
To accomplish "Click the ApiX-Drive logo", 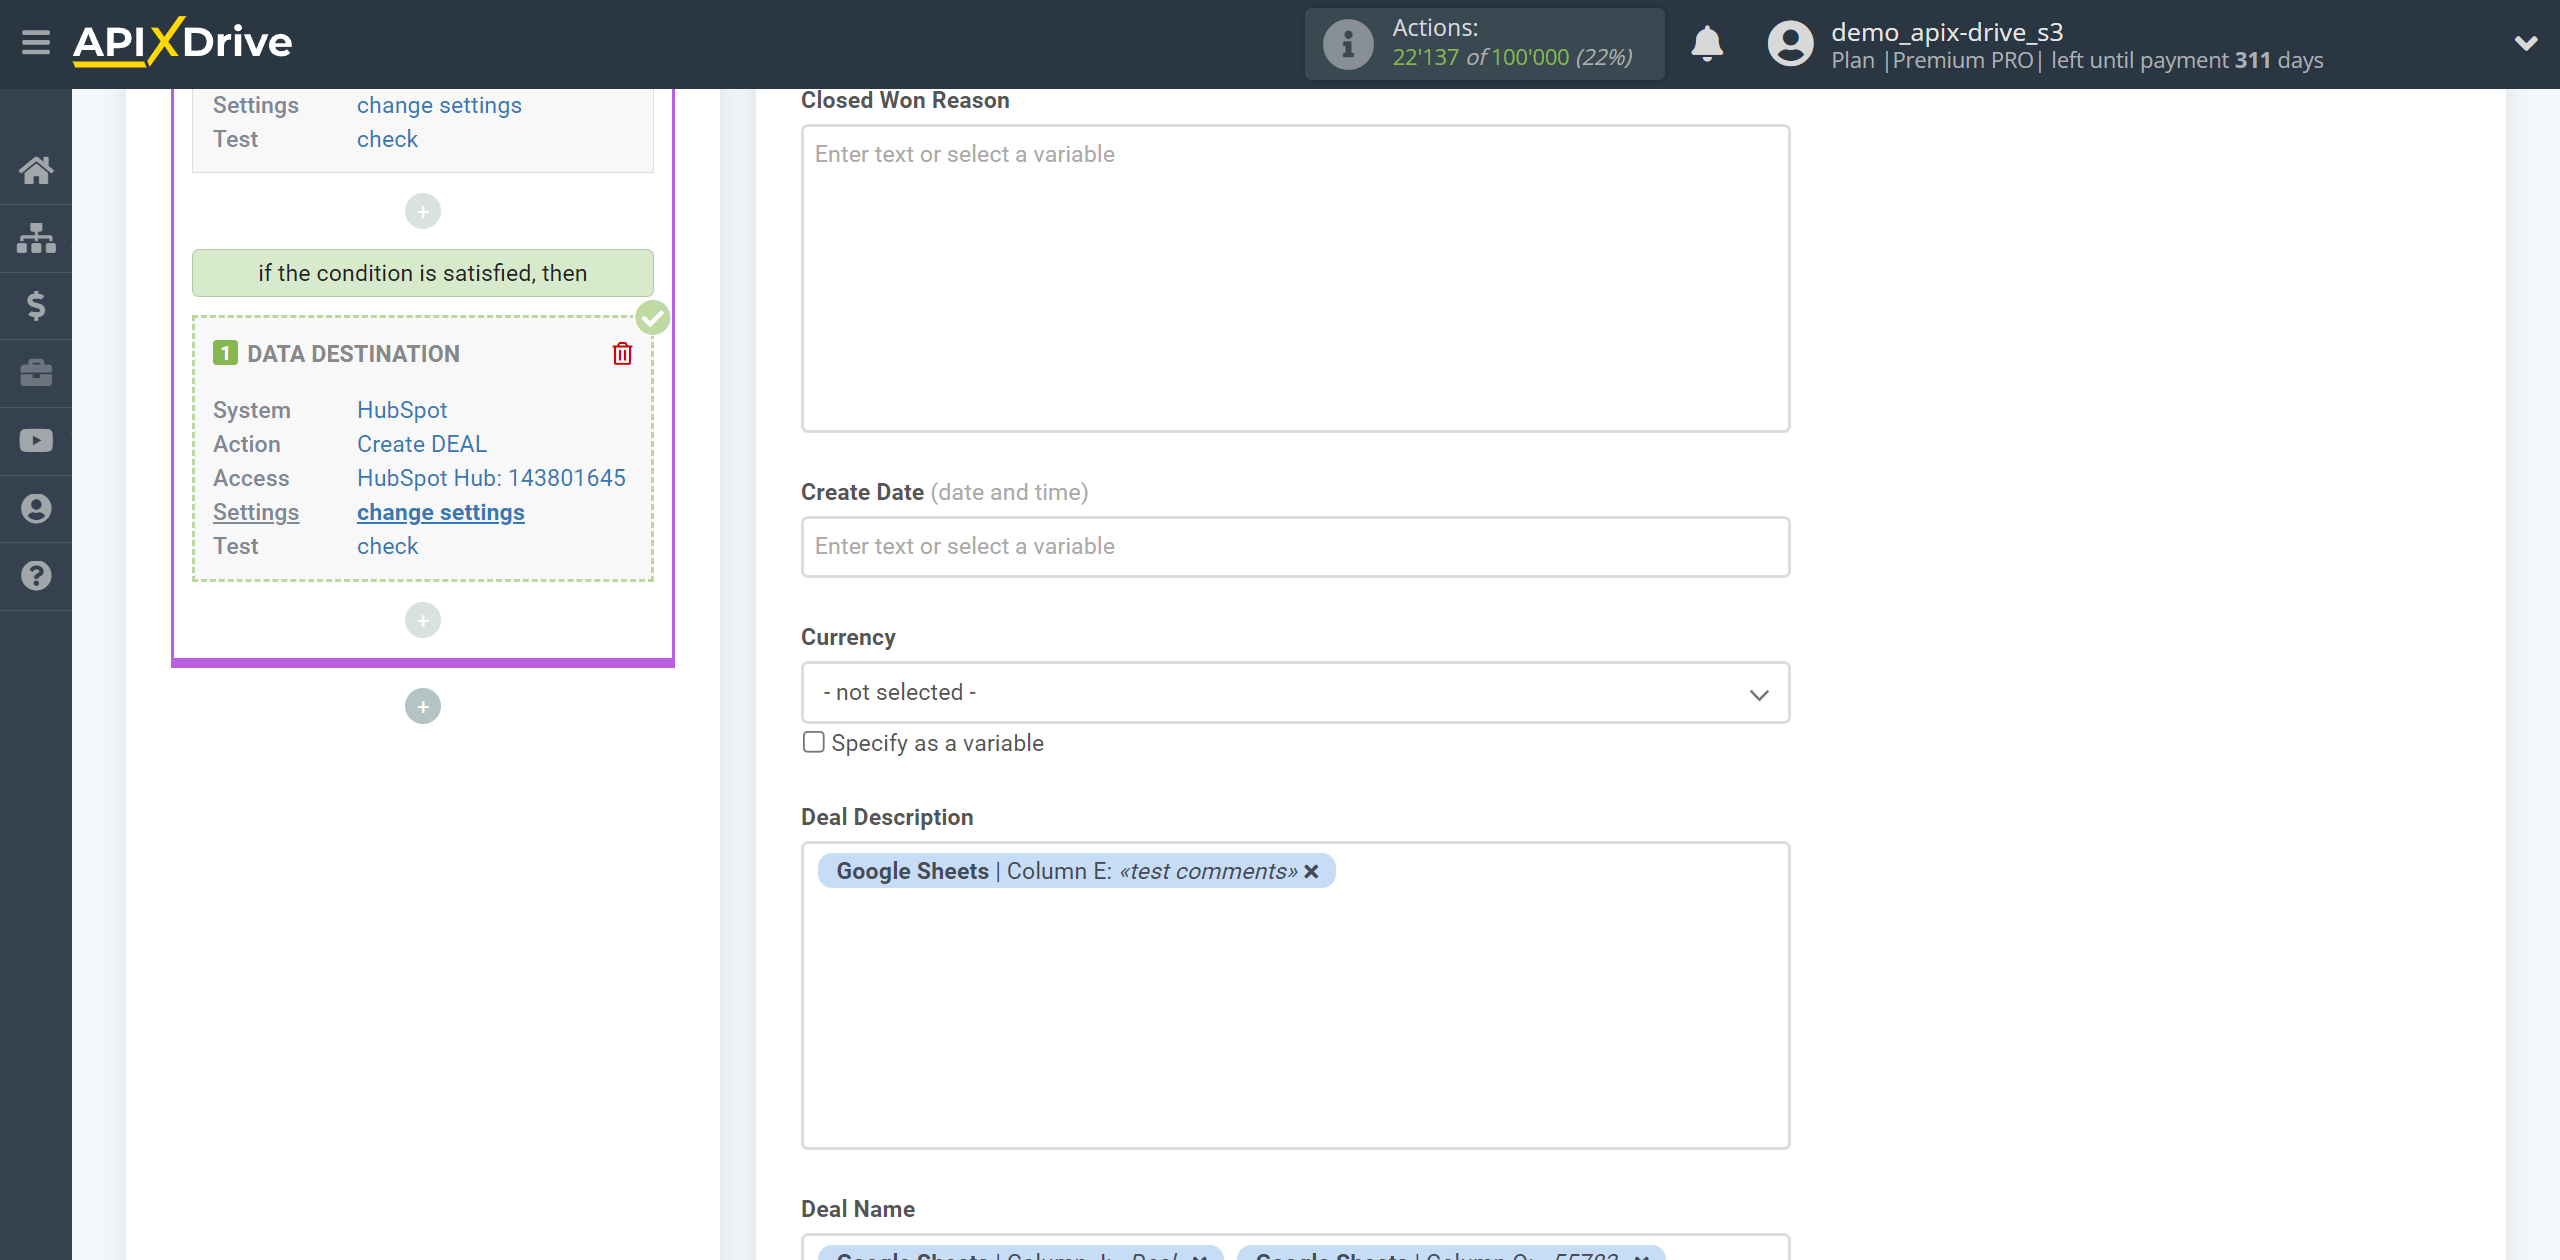I will tap(183, 42).
